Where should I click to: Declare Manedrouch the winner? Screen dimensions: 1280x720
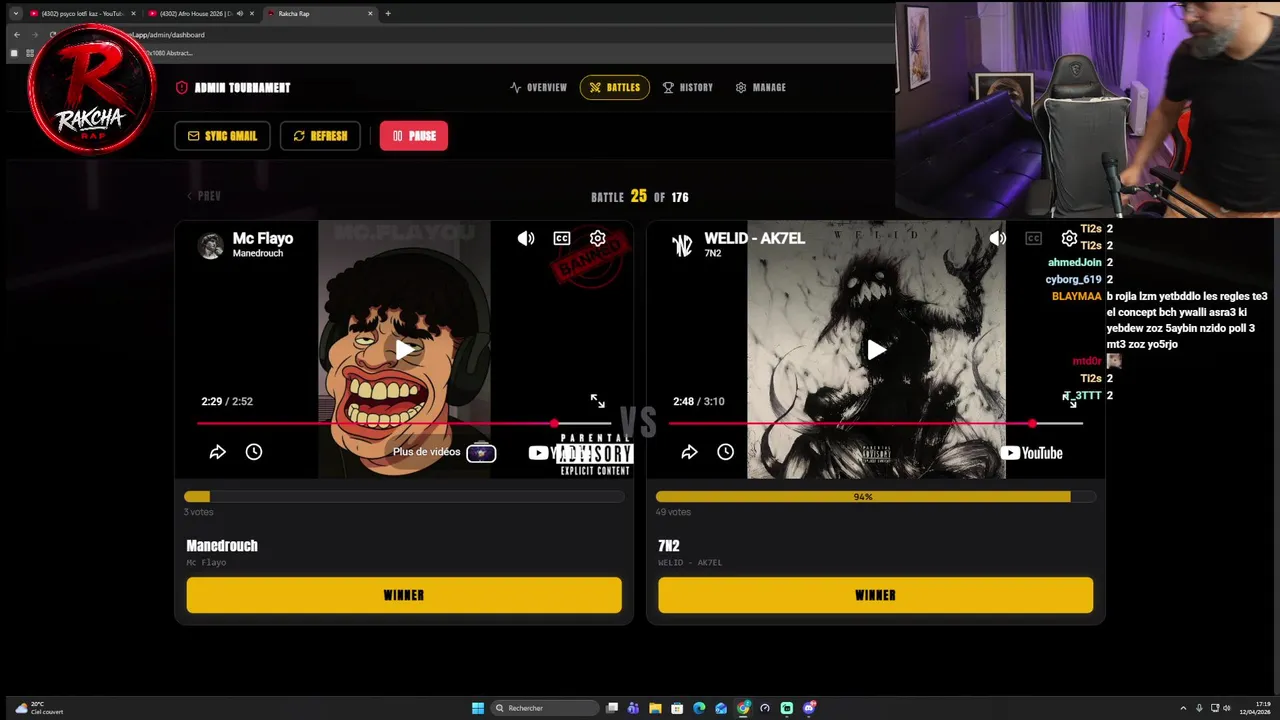pyautogui.click(x=404, y=595)
